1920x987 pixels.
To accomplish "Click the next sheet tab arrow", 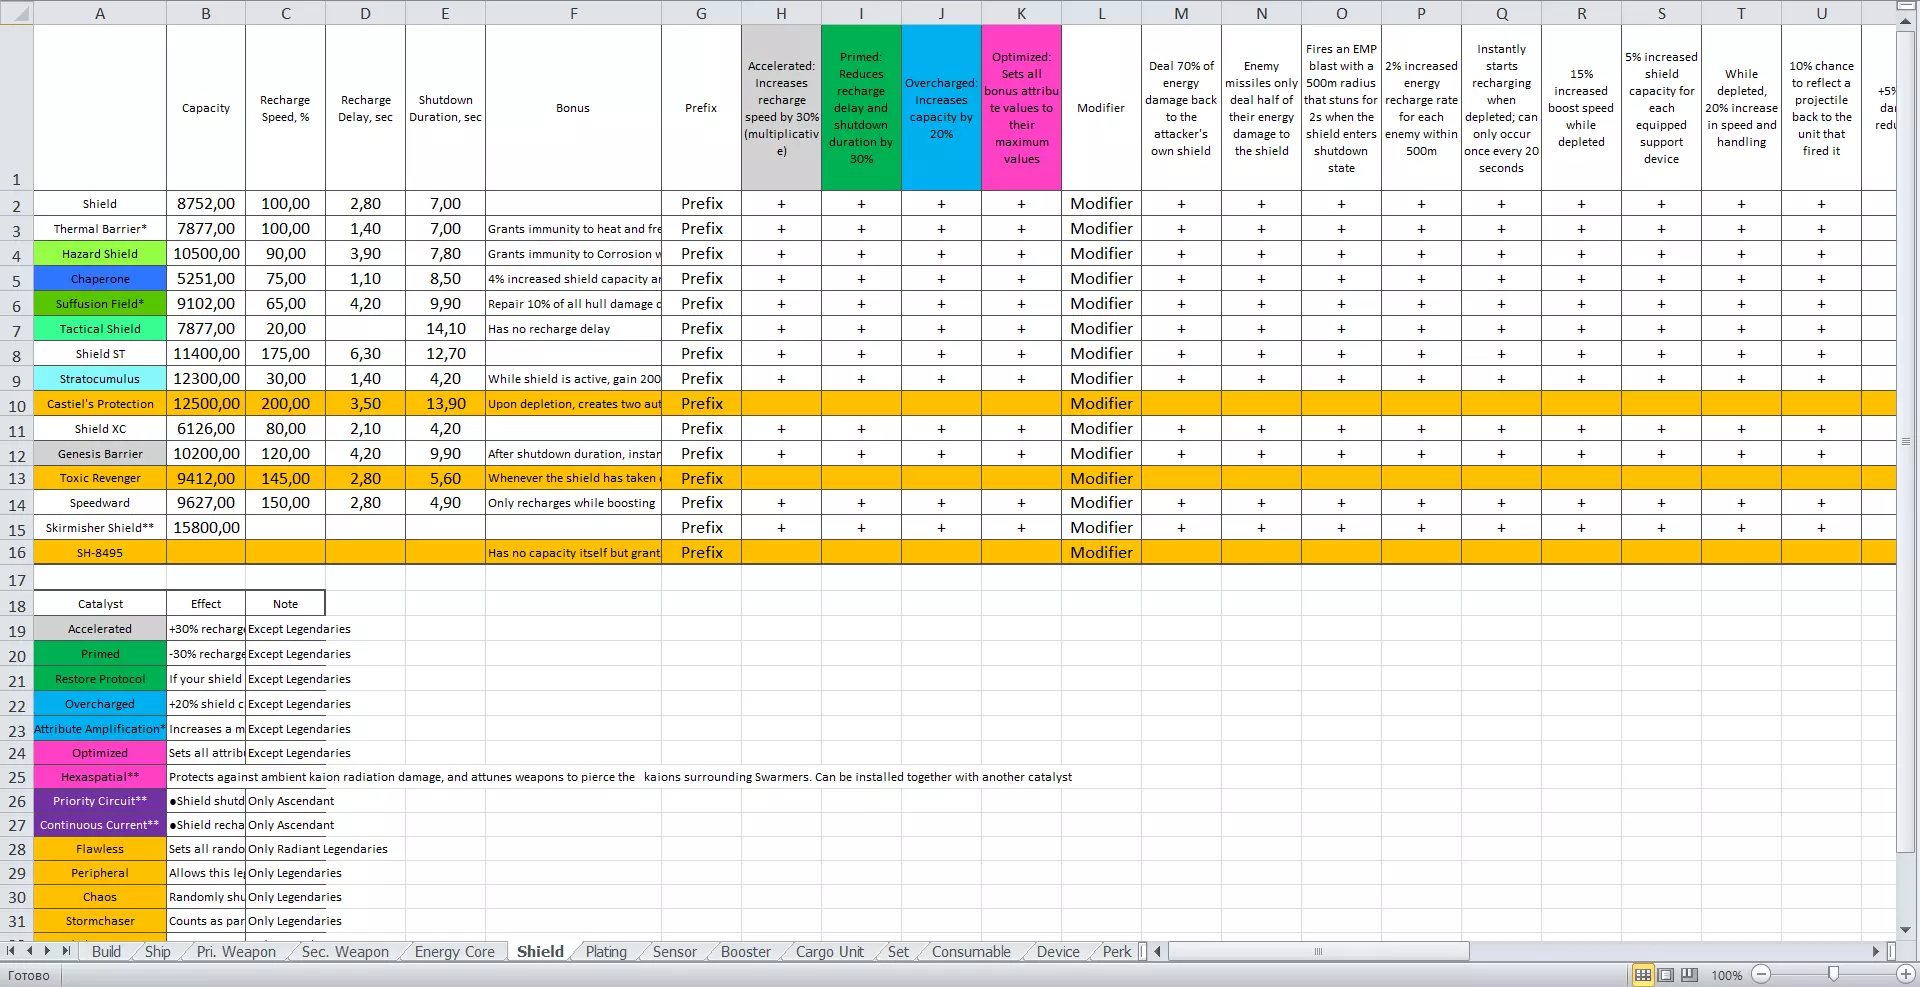I will click(47, 951).
